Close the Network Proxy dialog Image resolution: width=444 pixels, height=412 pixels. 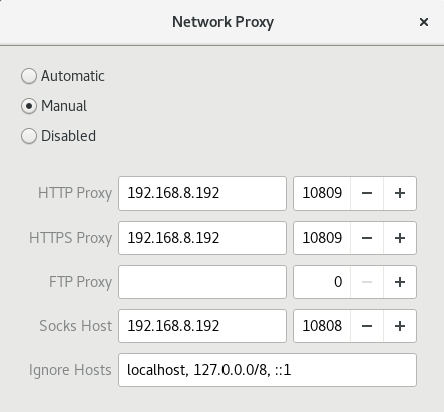424,22
